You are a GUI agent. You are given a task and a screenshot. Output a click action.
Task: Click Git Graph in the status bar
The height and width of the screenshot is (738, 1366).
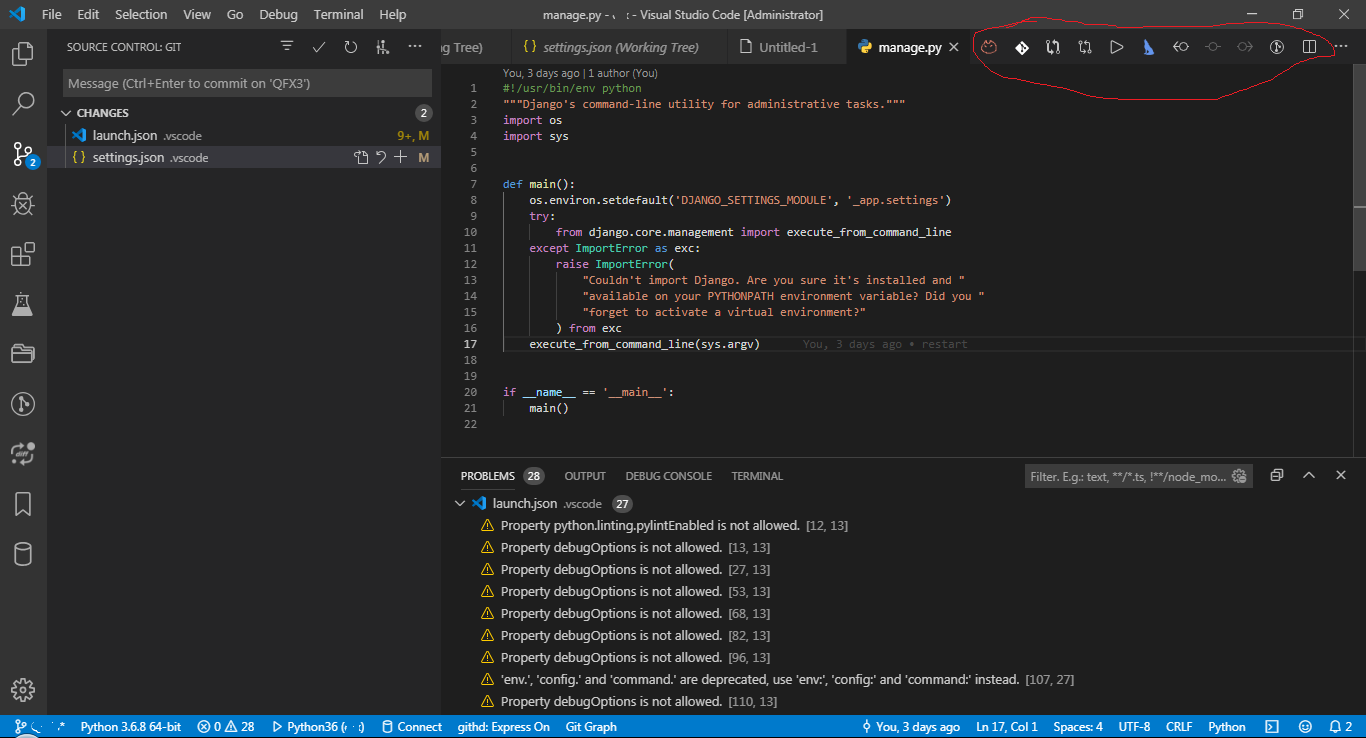[x=591, y=727]
